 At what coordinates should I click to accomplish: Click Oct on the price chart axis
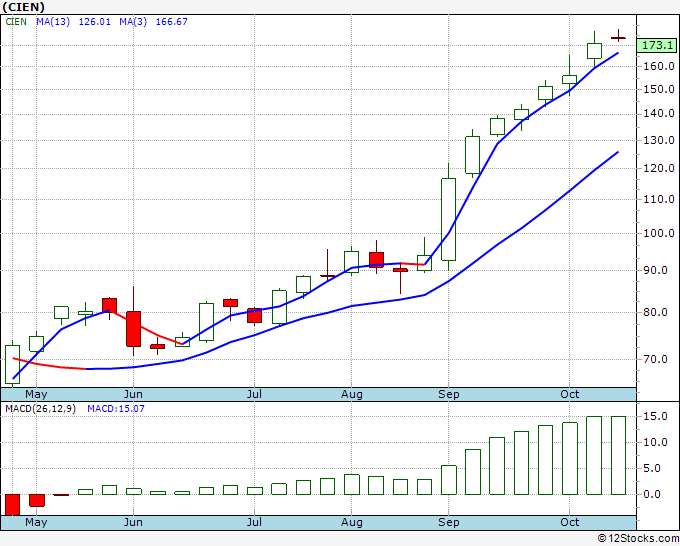tap(569, 394)
